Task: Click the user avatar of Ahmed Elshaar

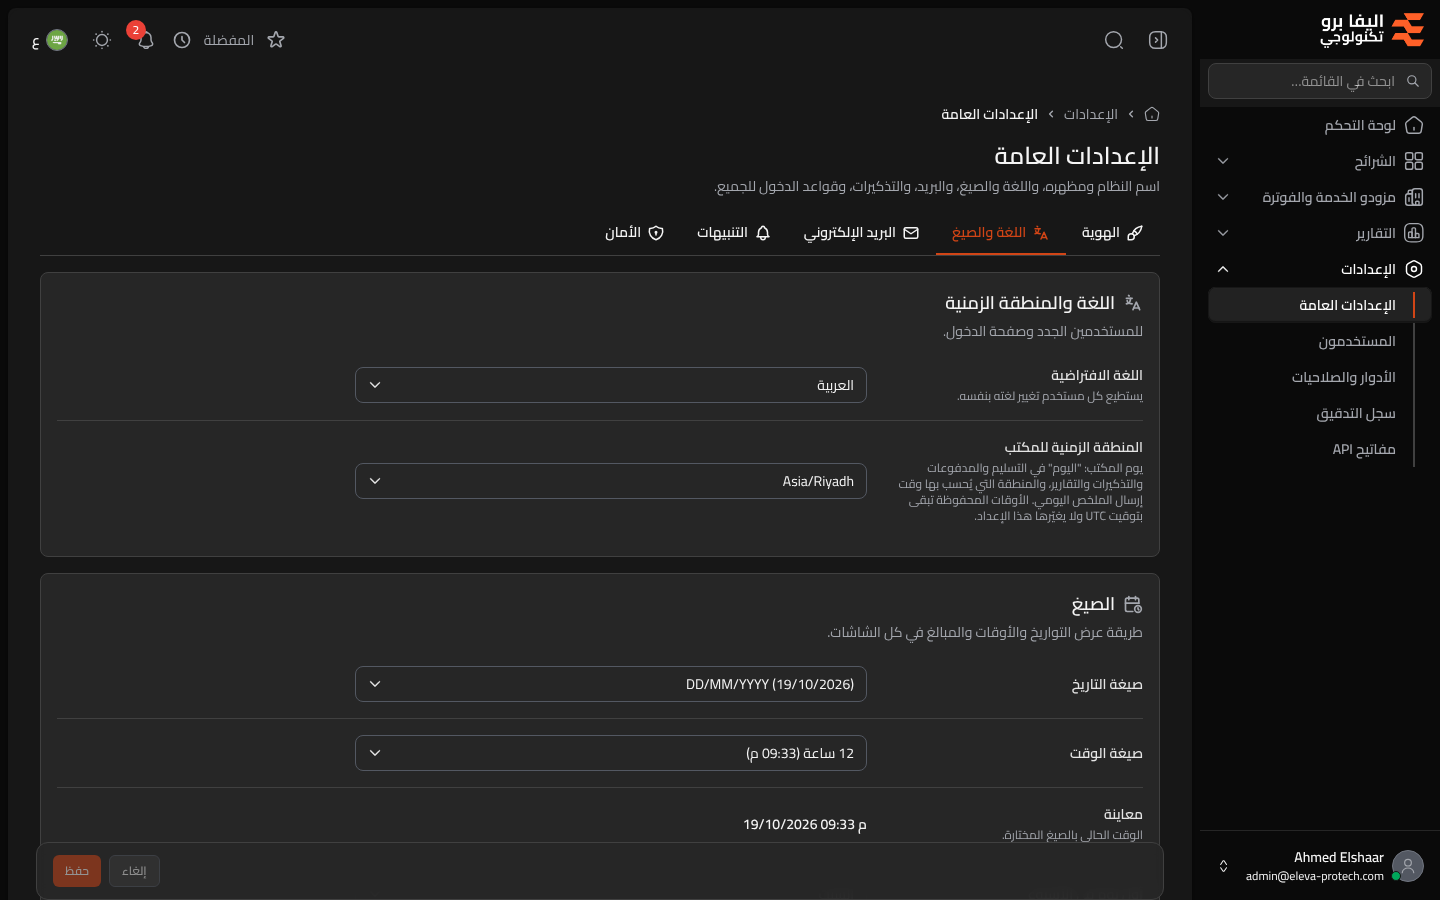Action: (1408, 866)
